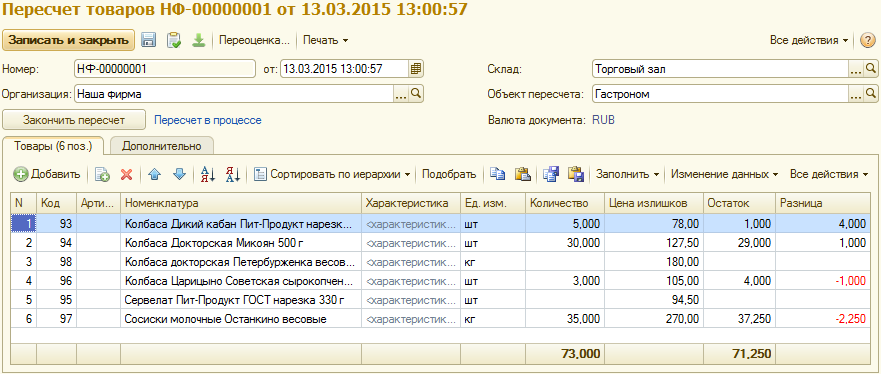Move the row up with the blue up arrow
The image size is (881, 374).
coord(155,175)
